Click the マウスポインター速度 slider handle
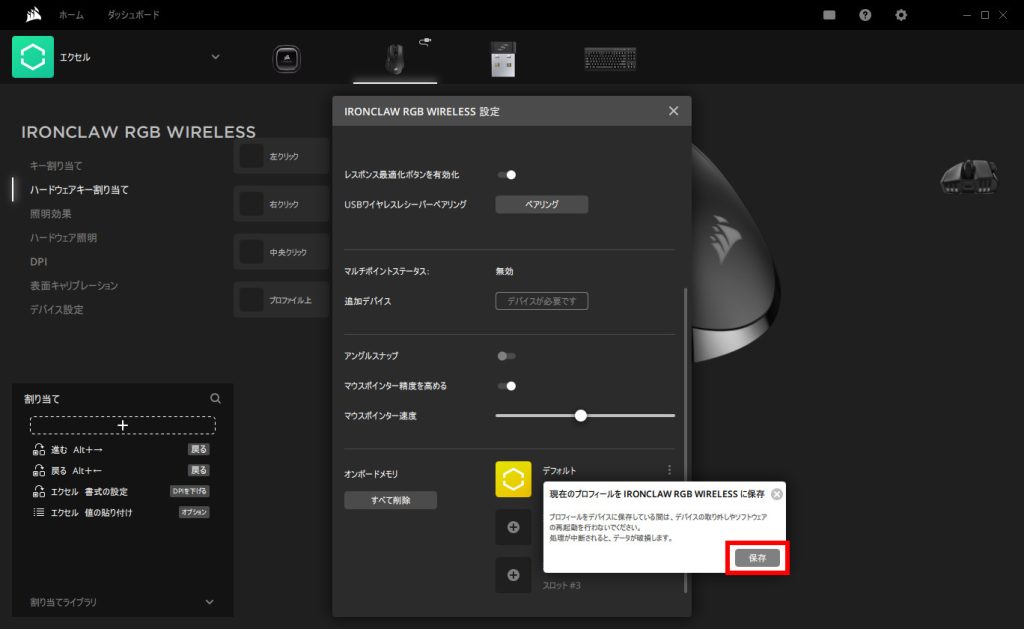The width and height of the screenshot is (1024, 629). [581, 415]
